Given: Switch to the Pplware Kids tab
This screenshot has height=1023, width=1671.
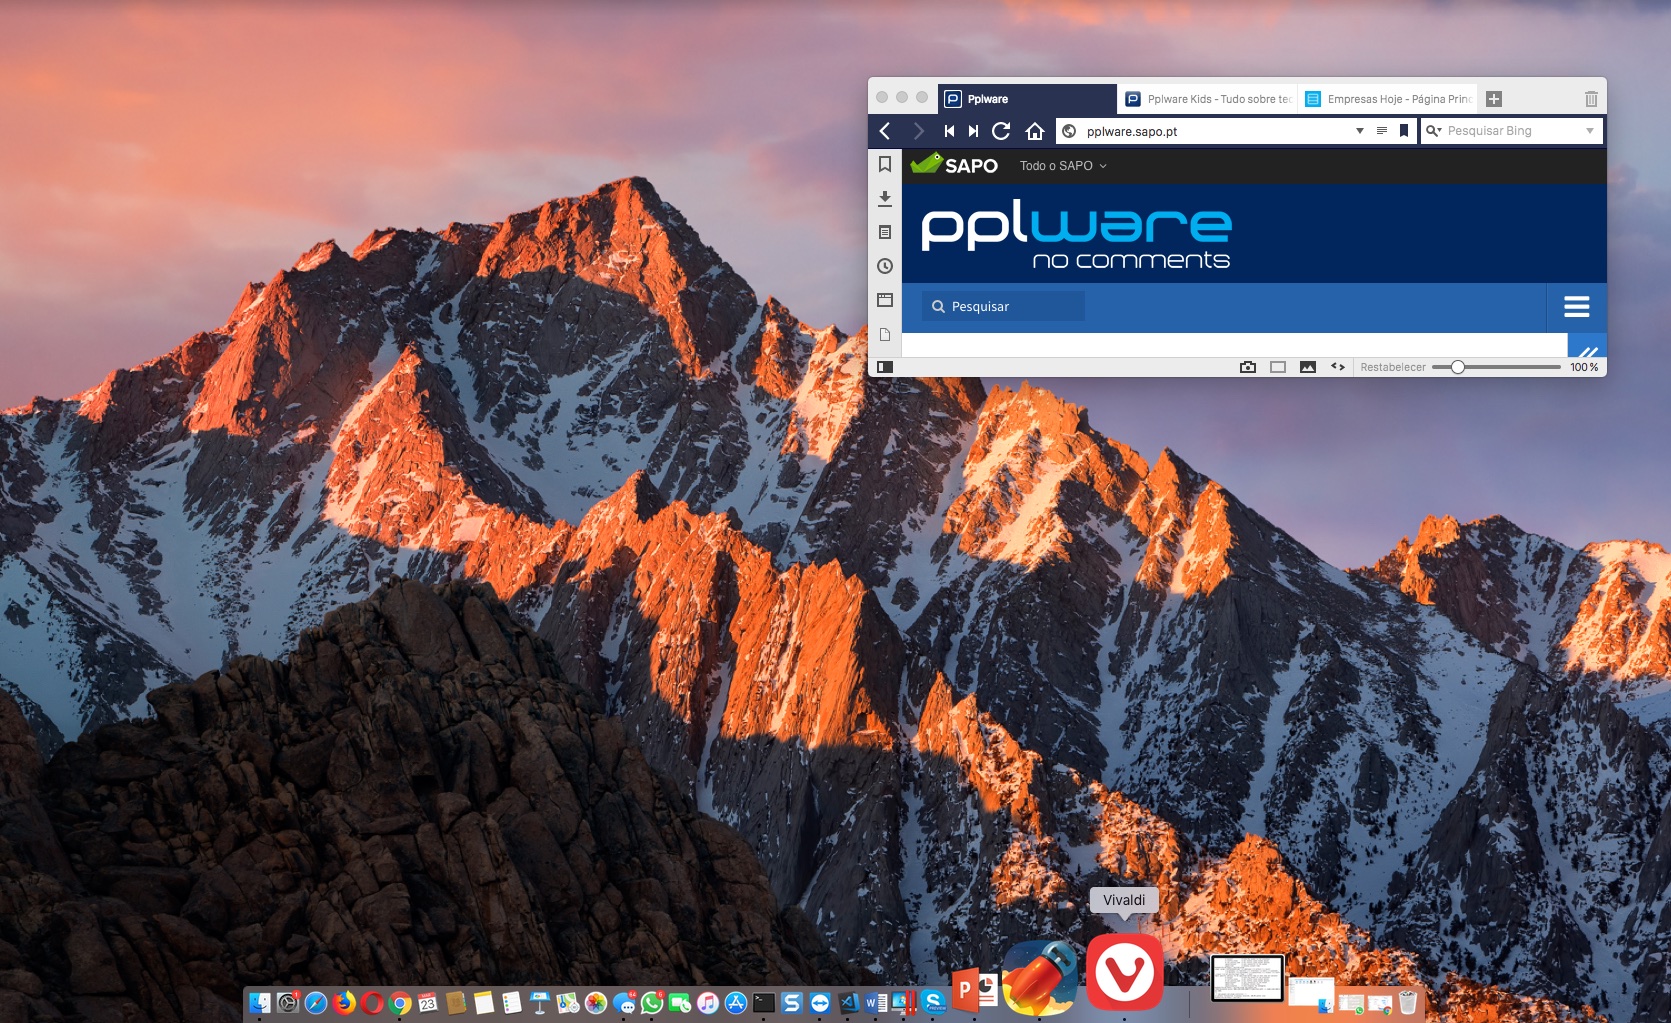Looking at the screenshot, I should [x=1207, y=99].
